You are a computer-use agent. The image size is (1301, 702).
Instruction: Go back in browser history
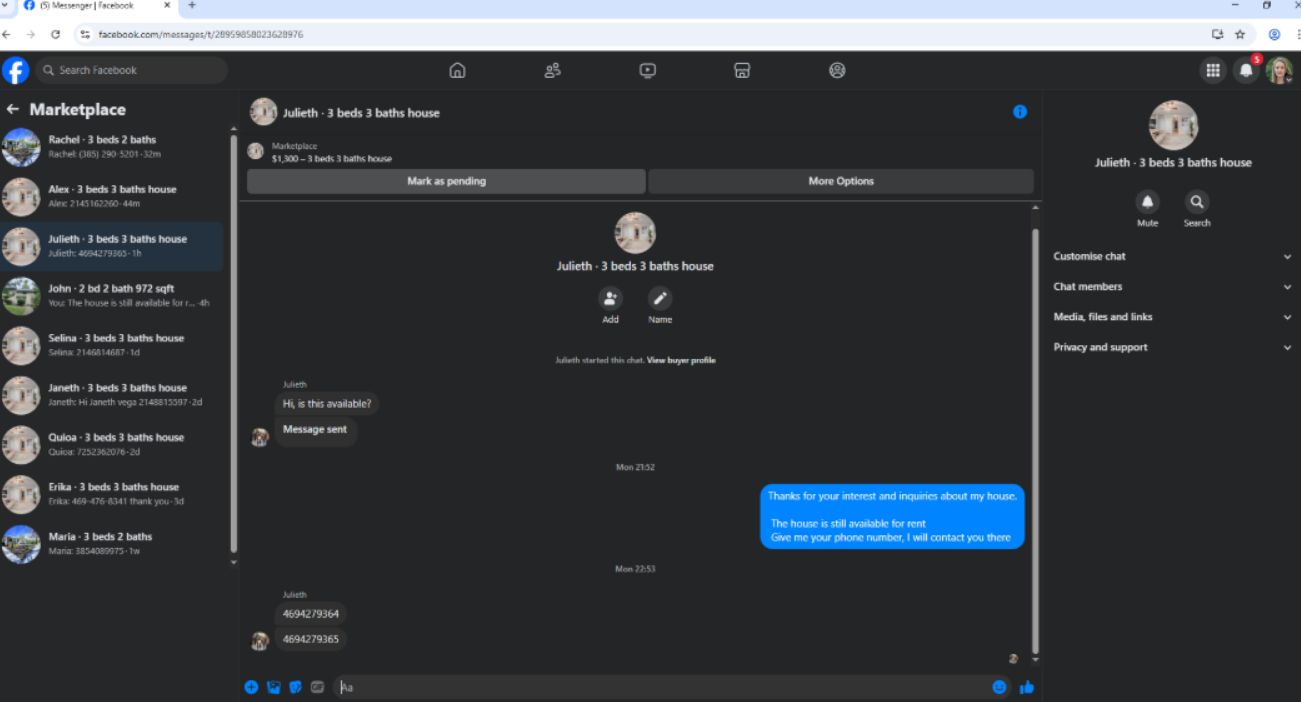tap(7, 34)
